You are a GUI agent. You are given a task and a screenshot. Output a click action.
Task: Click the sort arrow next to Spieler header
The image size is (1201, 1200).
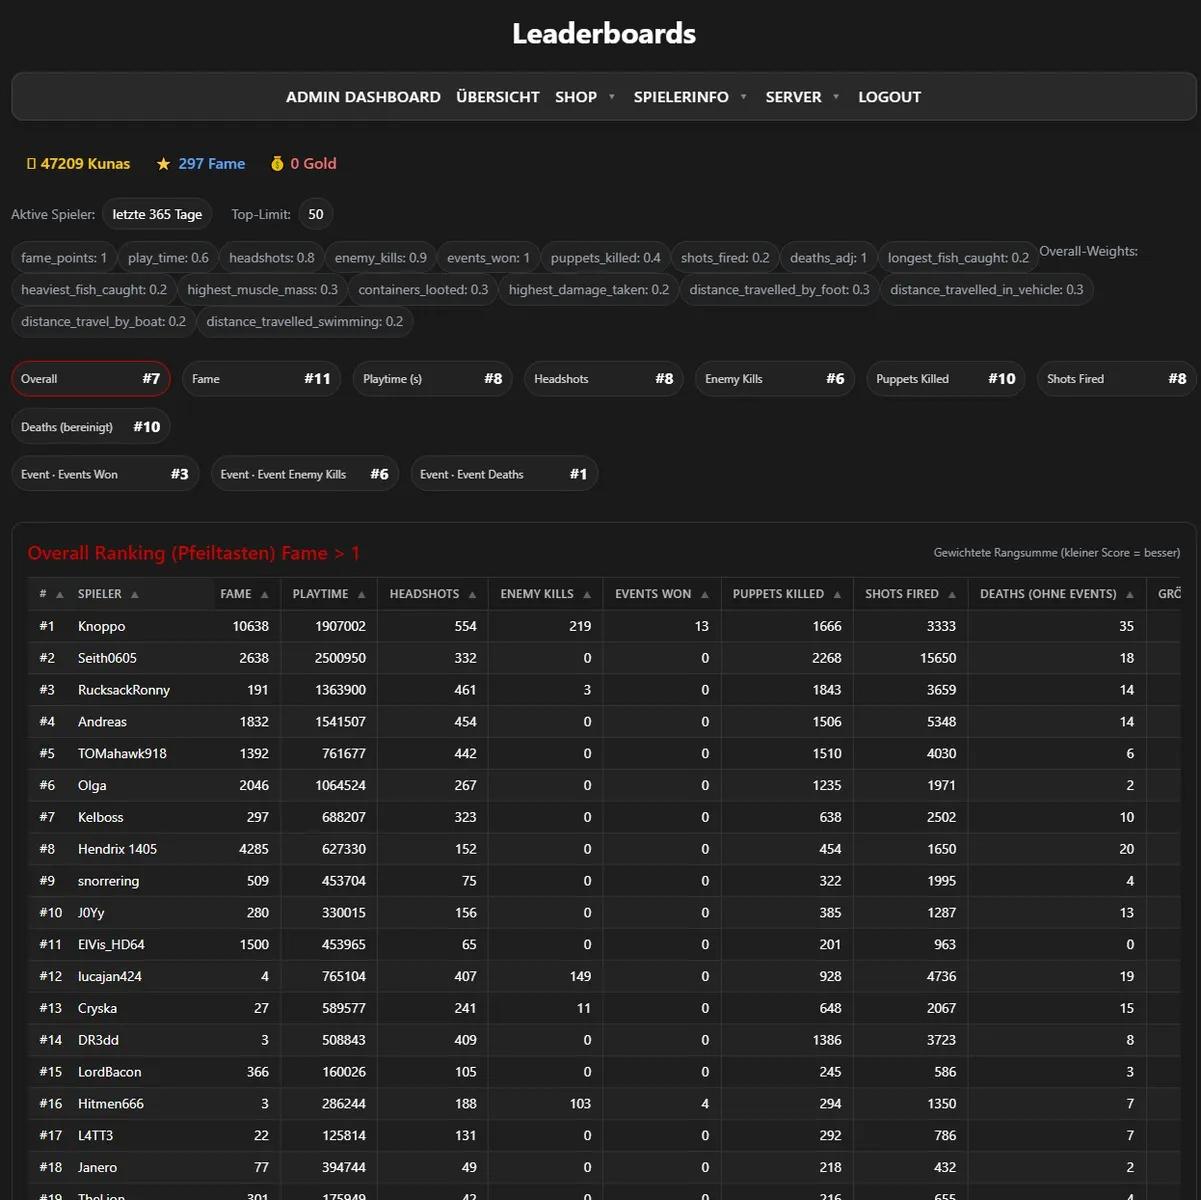(x=135, y=594)
